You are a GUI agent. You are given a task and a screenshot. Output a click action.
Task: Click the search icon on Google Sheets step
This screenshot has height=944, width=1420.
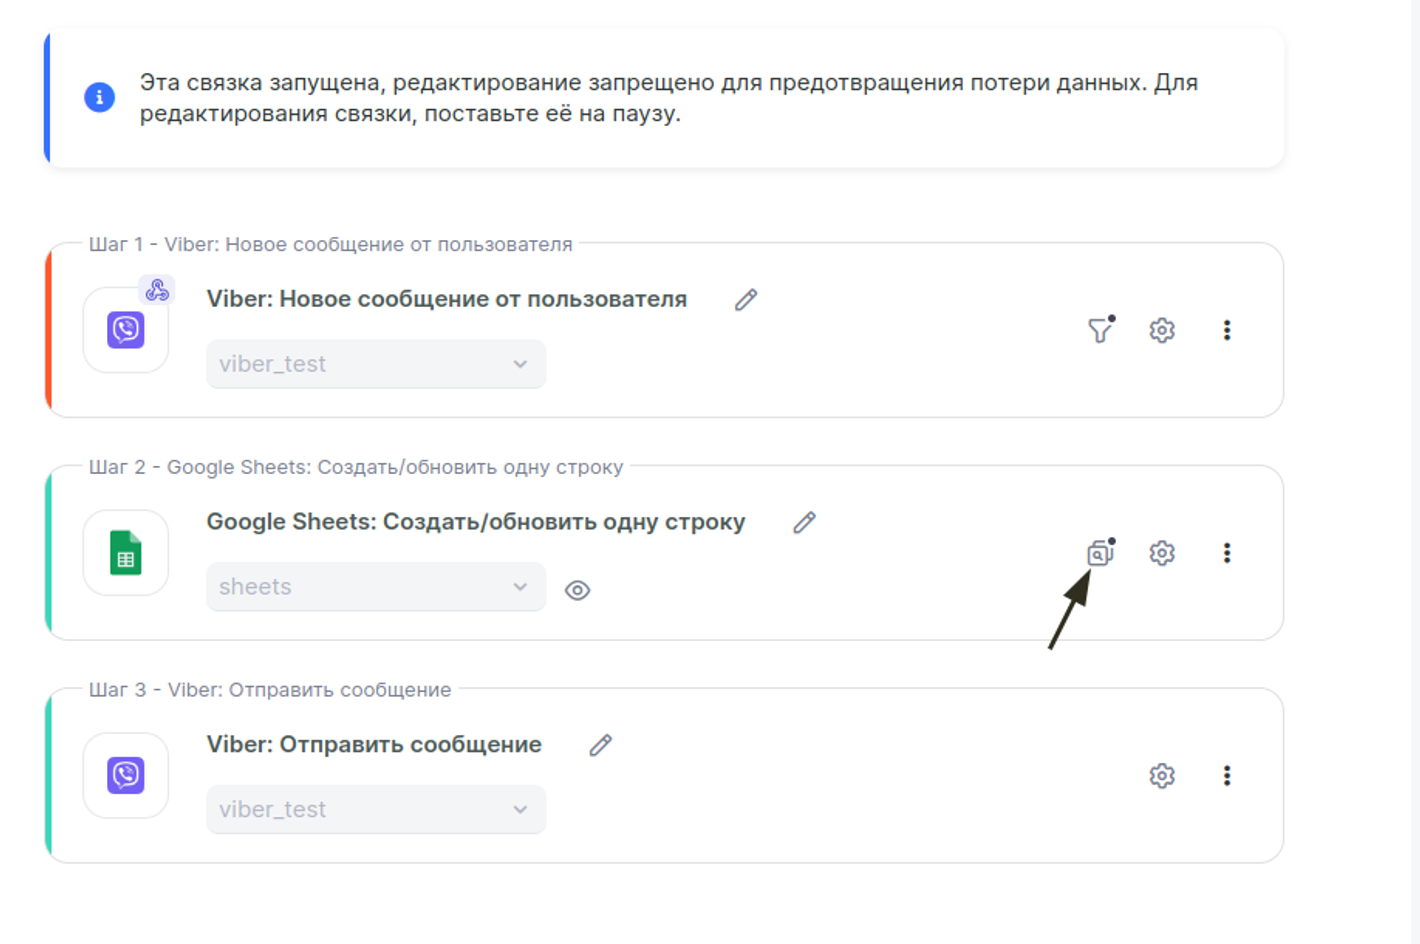[1100, 553]
